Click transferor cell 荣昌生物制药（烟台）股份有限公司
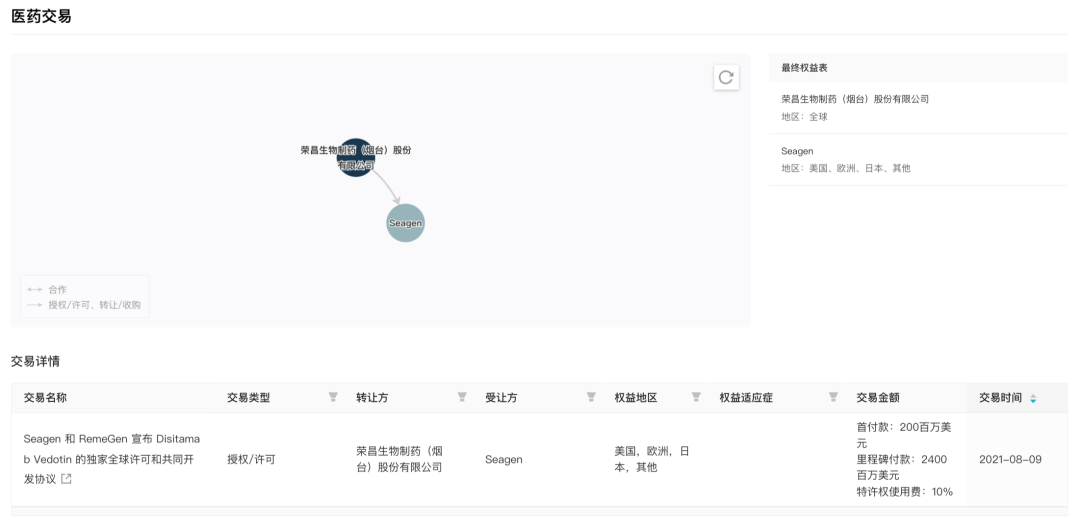Viewport: 1080px width, 527px height. click(x=399, y=459)
